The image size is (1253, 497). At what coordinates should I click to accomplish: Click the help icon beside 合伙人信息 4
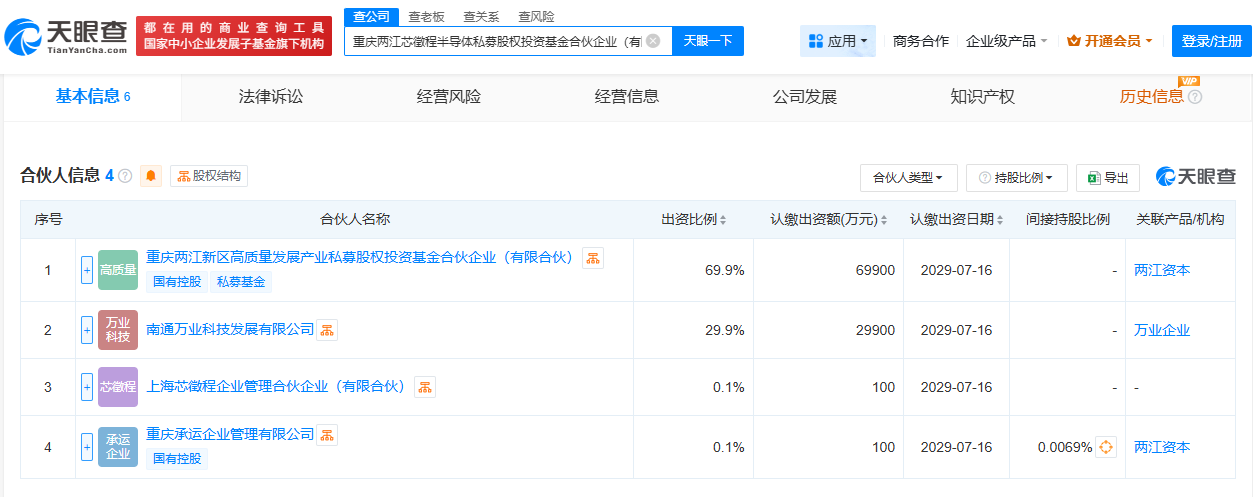click(x=125, y=176)
